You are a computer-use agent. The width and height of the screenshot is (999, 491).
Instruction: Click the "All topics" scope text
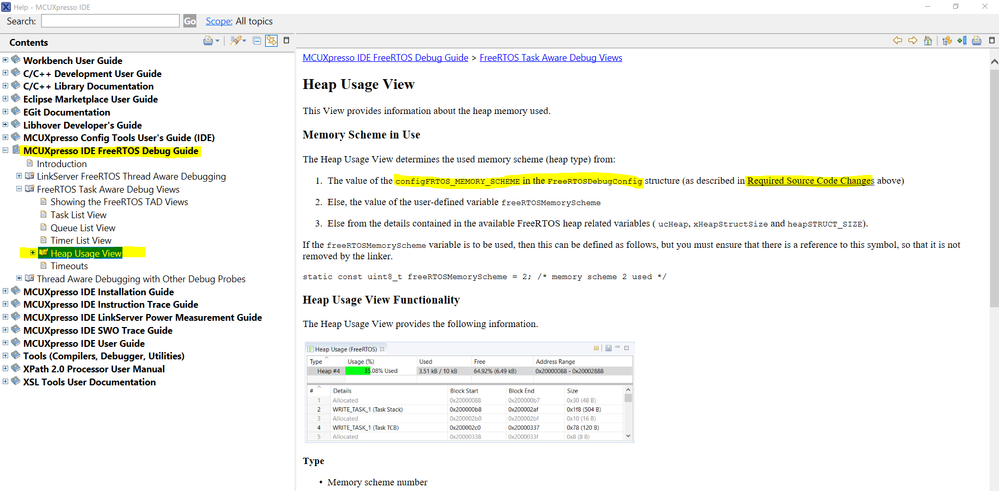point(254,21)
